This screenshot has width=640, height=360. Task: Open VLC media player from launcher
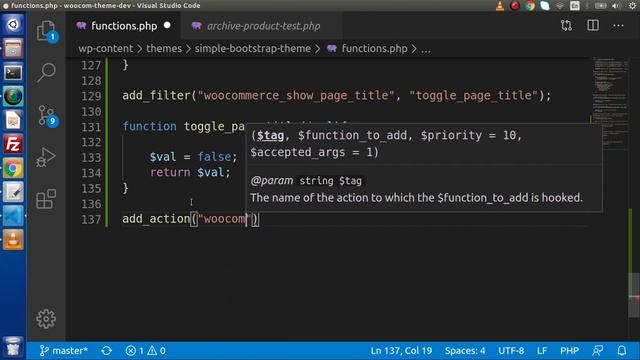[x=13, y=240]
